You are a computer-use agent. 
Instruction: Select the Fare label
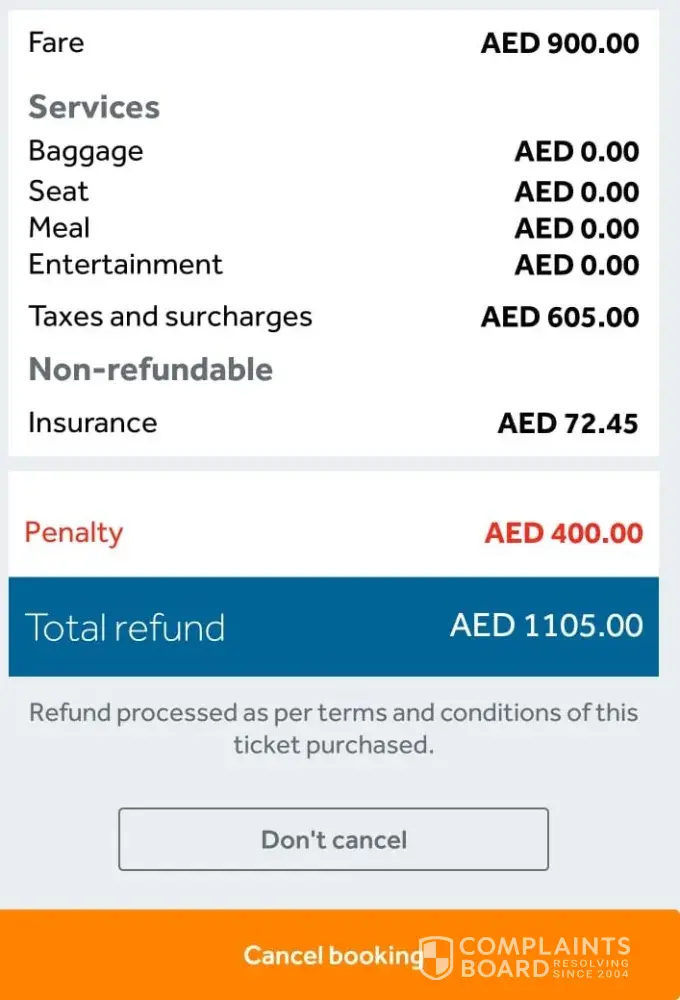coord(56,42)
